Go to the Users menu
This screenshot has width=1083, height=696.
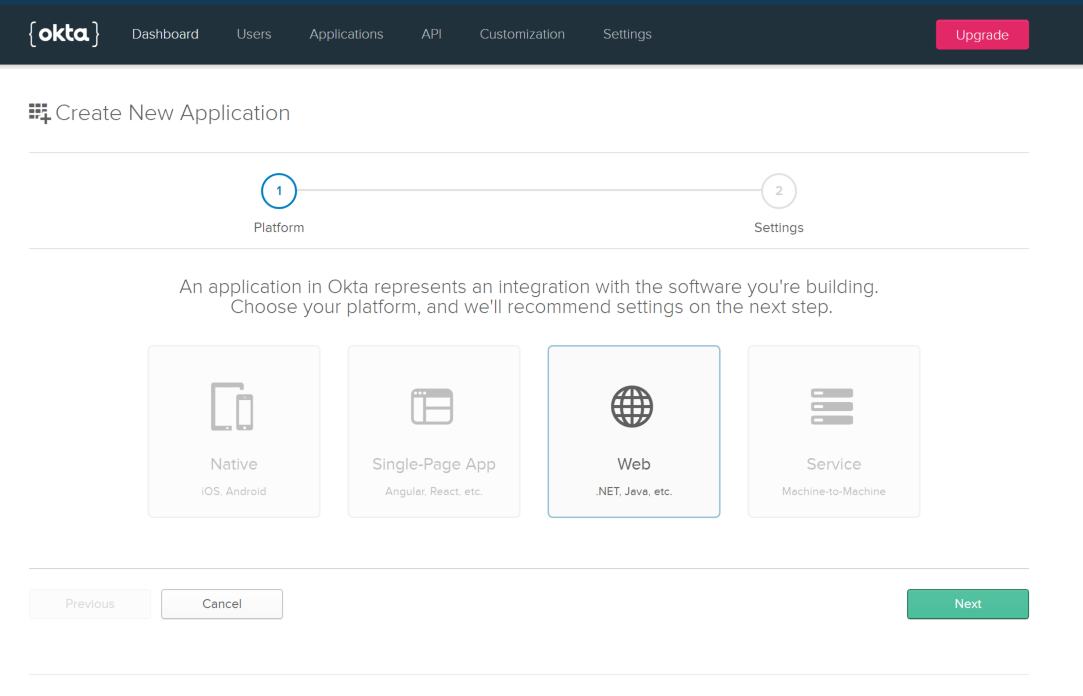254,34
